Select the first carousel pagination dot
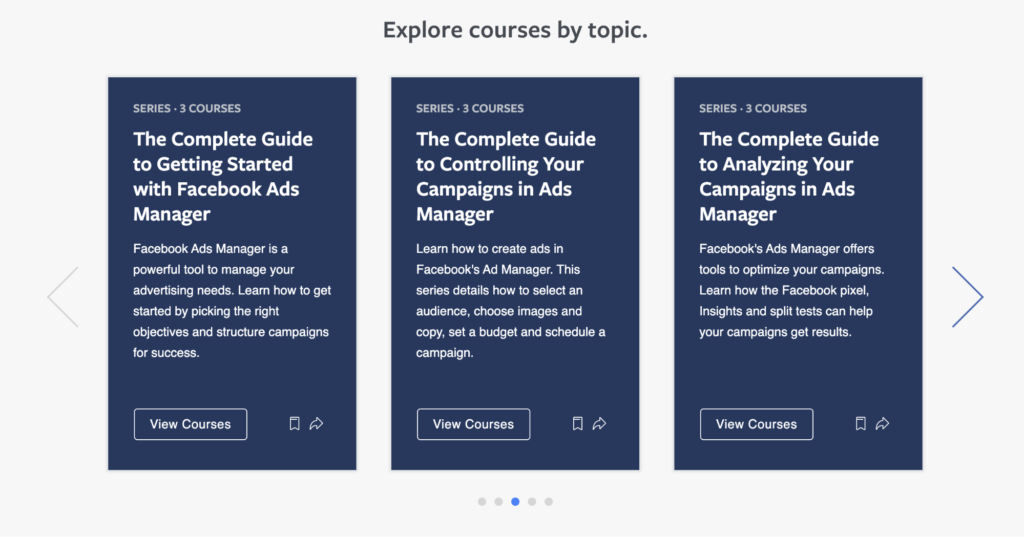 pos(482,502)
